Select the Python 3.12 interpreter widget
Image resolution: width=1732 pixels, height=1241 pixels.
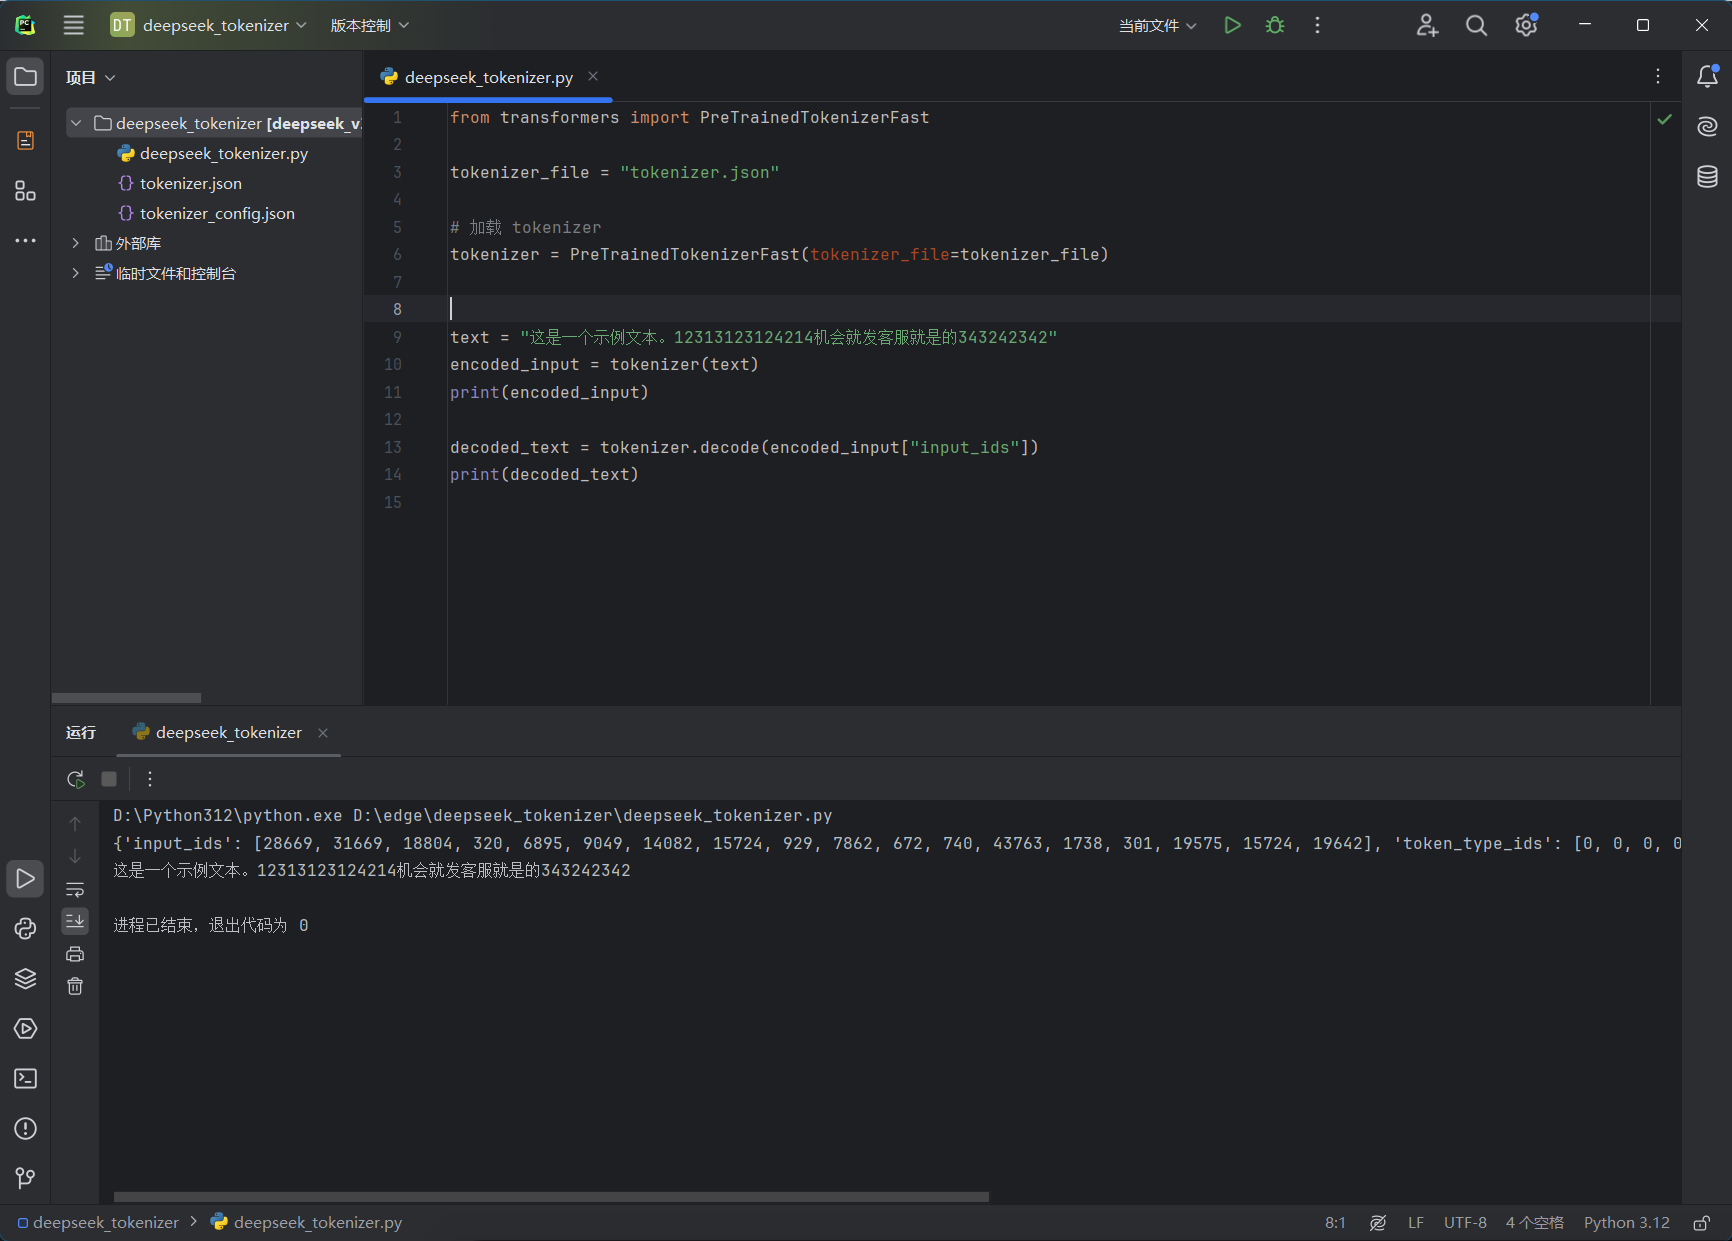pyautogui.click(x=1626, y=1222)
